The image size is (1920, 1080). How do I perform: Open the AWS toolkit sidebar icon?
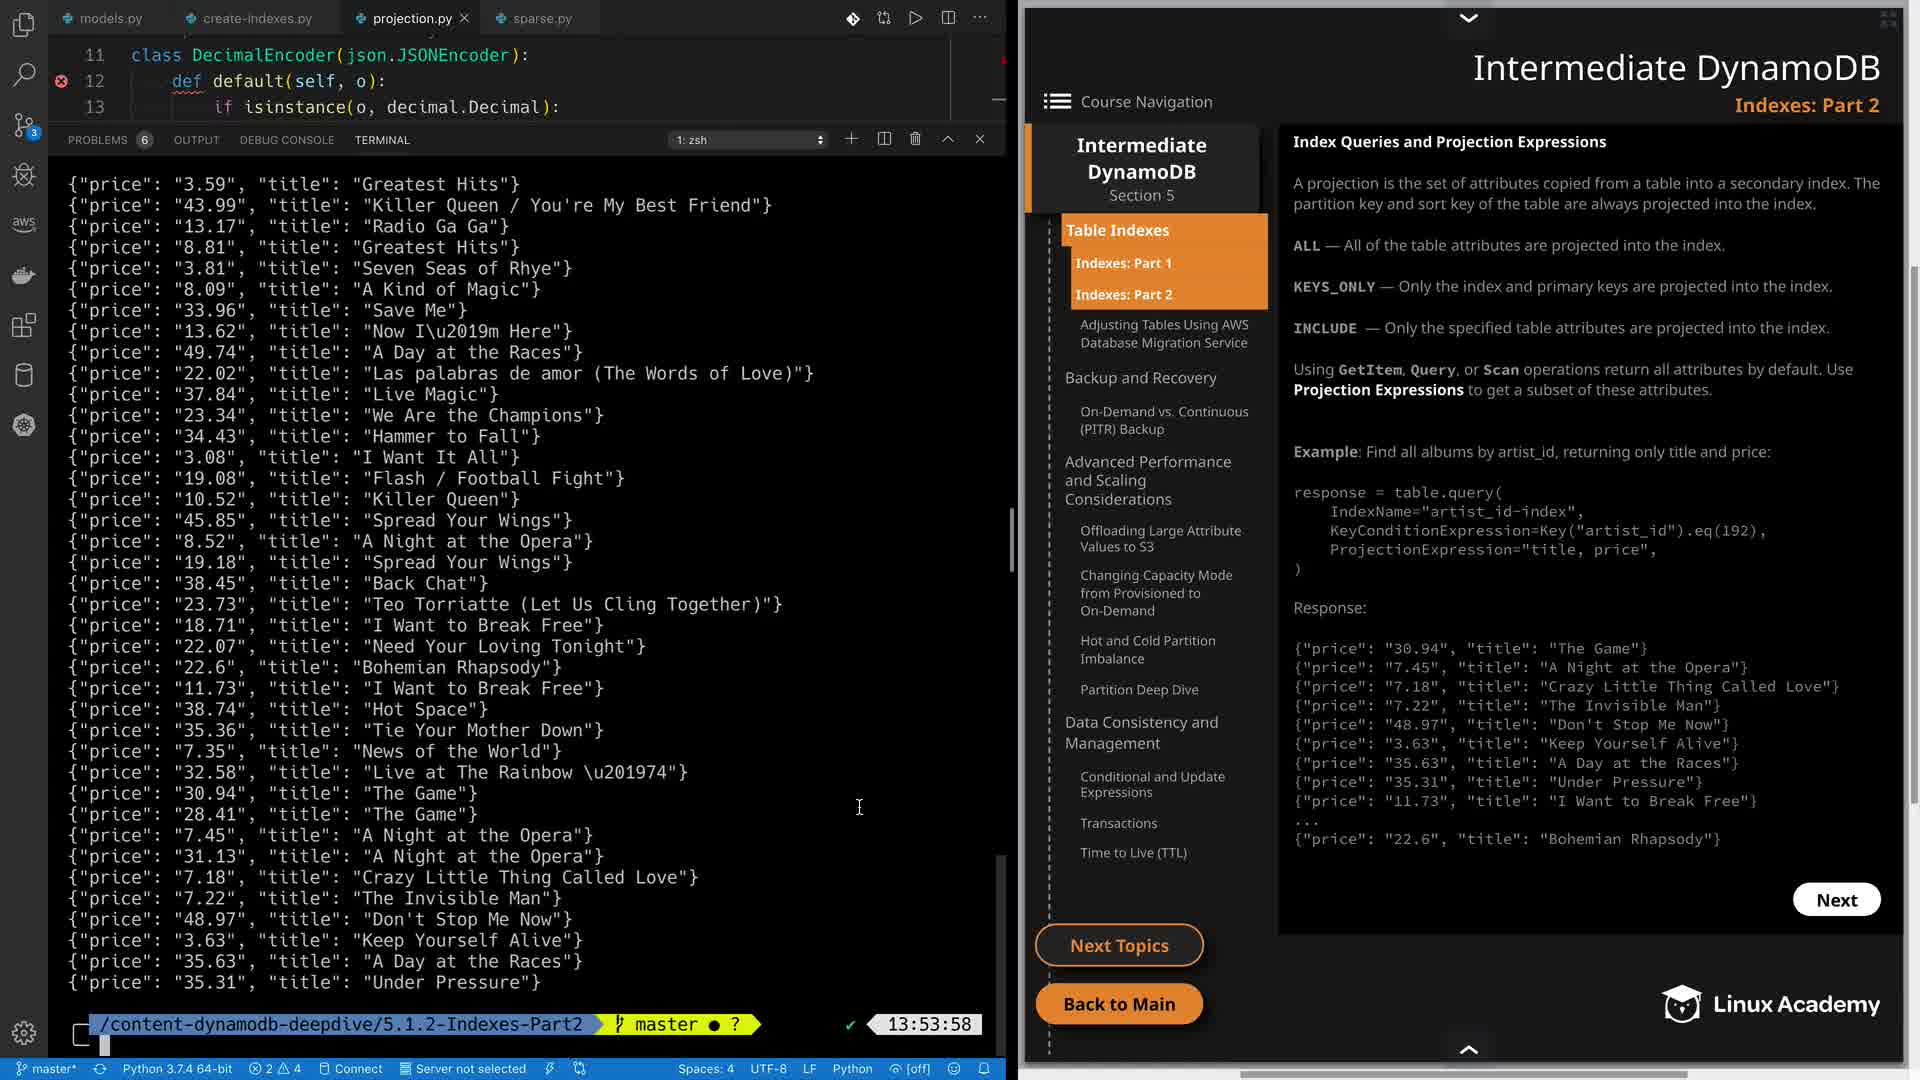coord(24,225)
